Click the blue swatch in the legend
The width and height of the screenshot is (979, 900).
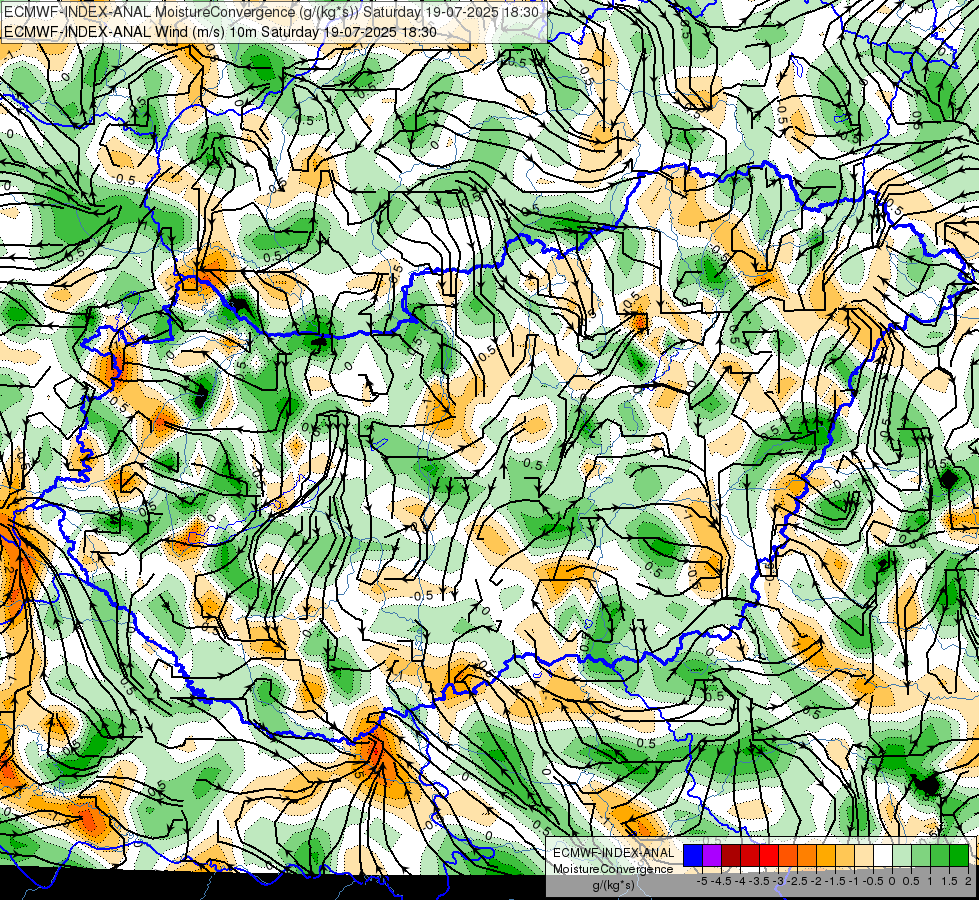click(693, 855)
